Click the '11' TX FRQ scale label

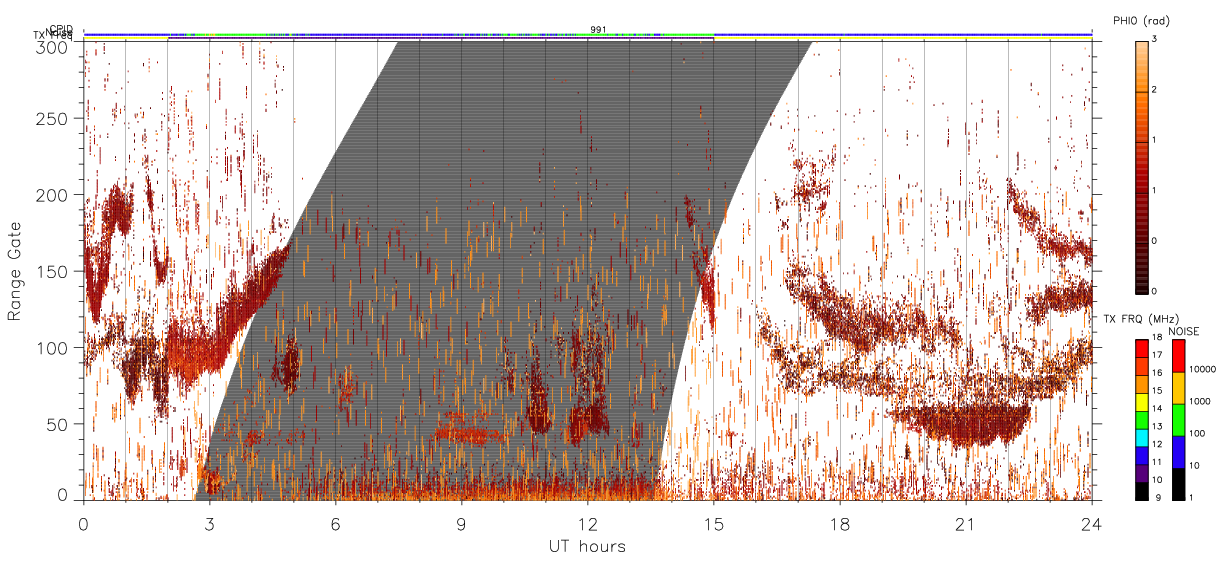pyautogui.click(x=1157, y=462)
